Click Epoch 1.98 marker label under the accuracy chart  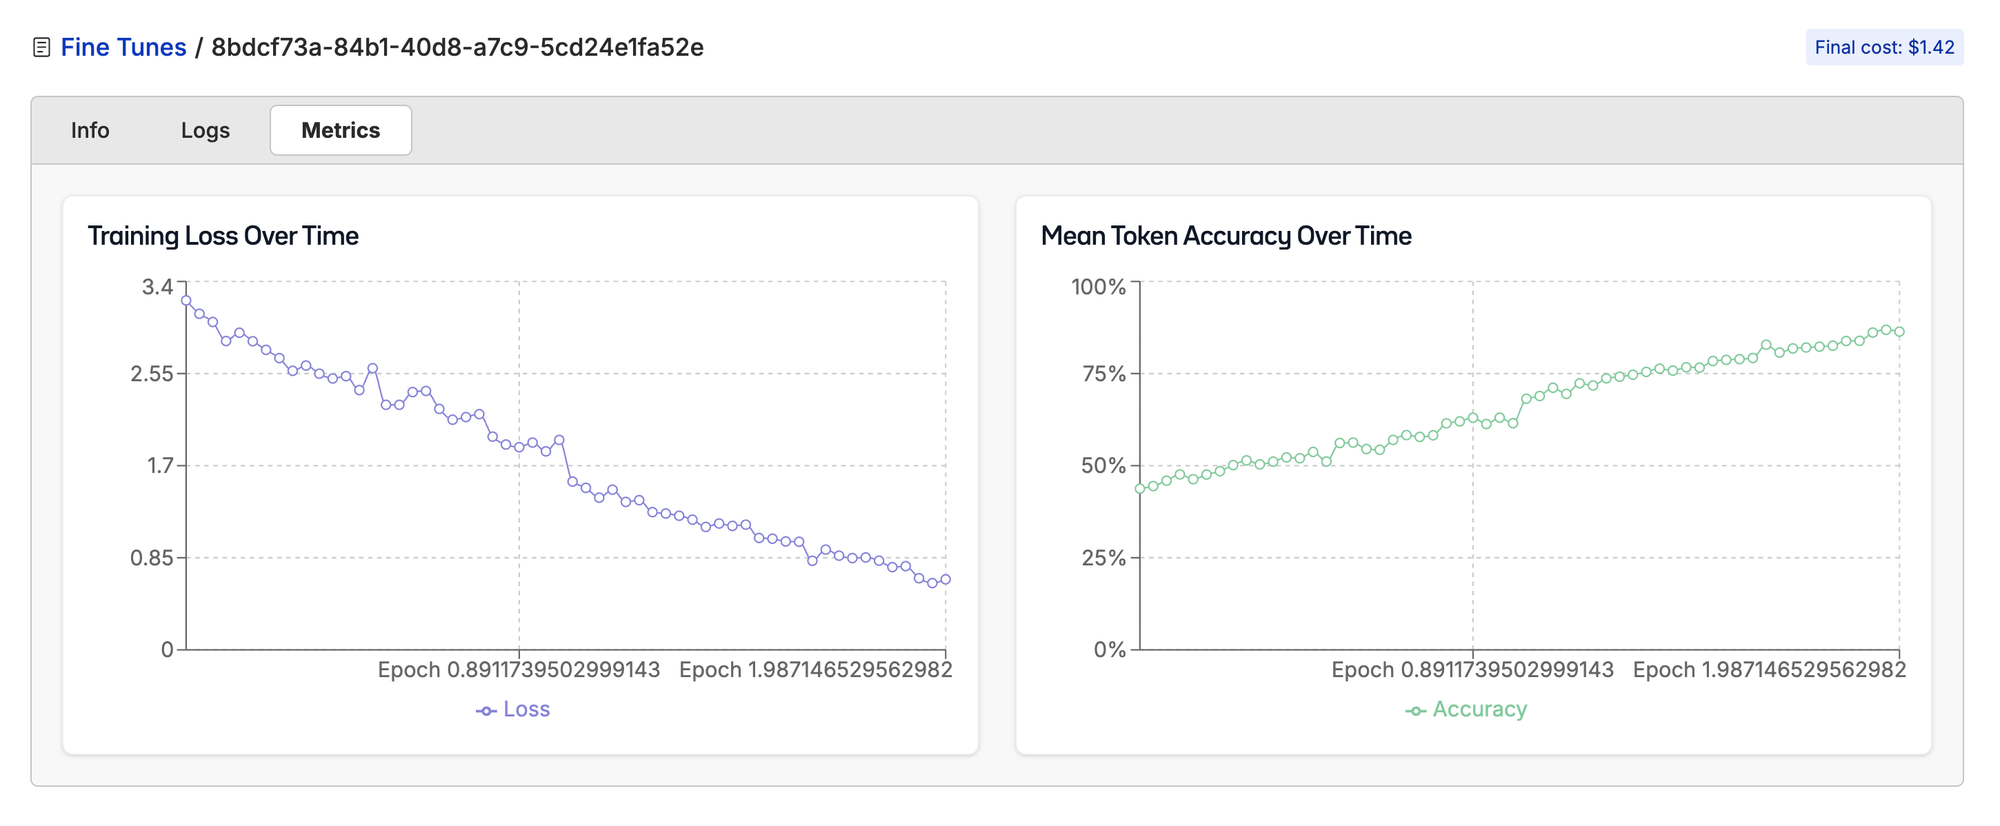tap(1769, 670)
